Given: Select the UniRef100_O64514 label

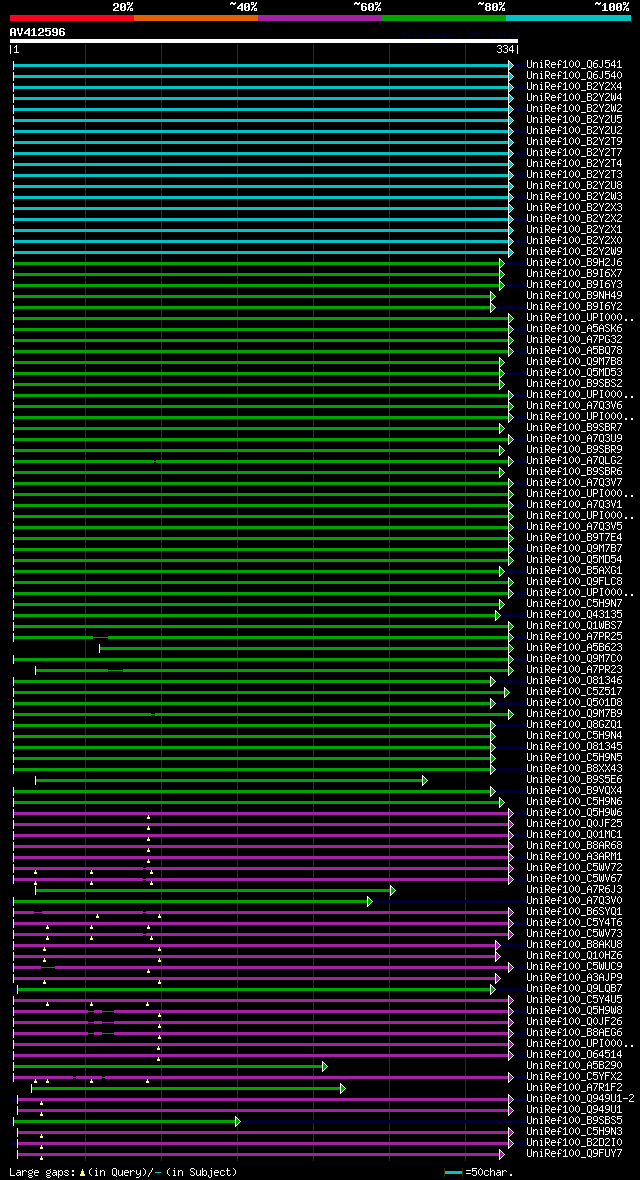Looking at the screenshot, I should point(574,1054).
